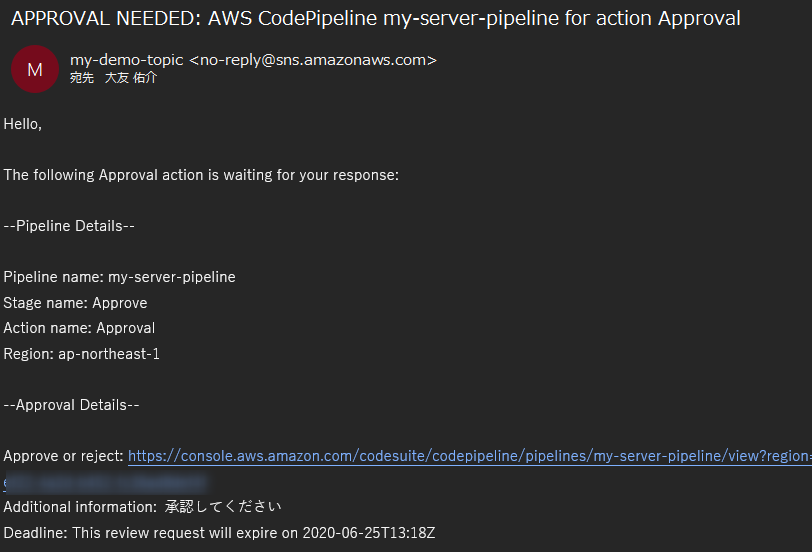Click the Deadline expiry line
812x552 pixels.
point(219,533)
